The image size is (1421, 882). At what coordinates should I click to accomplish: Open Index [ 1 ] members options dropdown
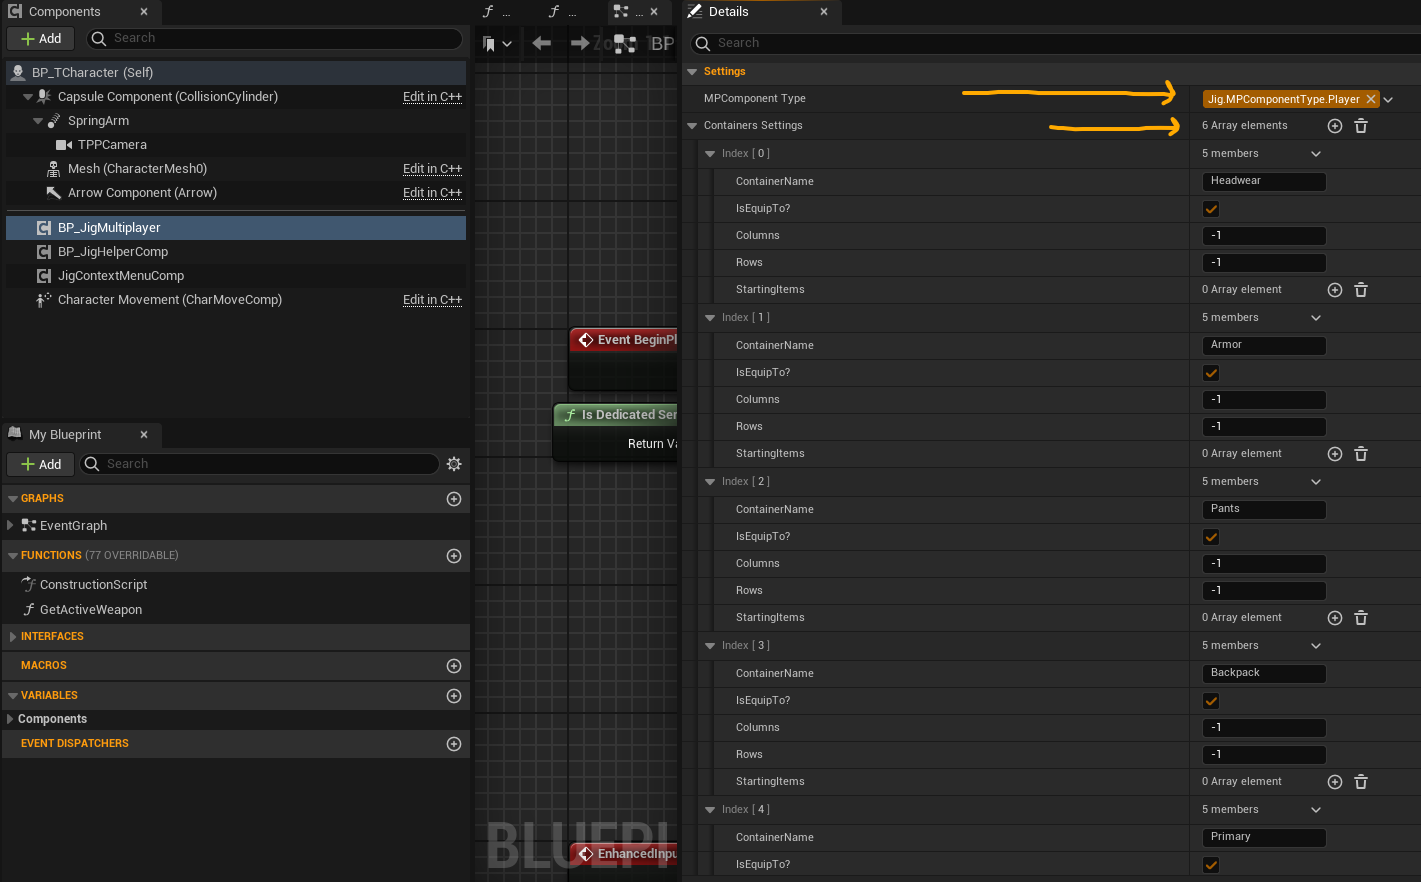1316,318
